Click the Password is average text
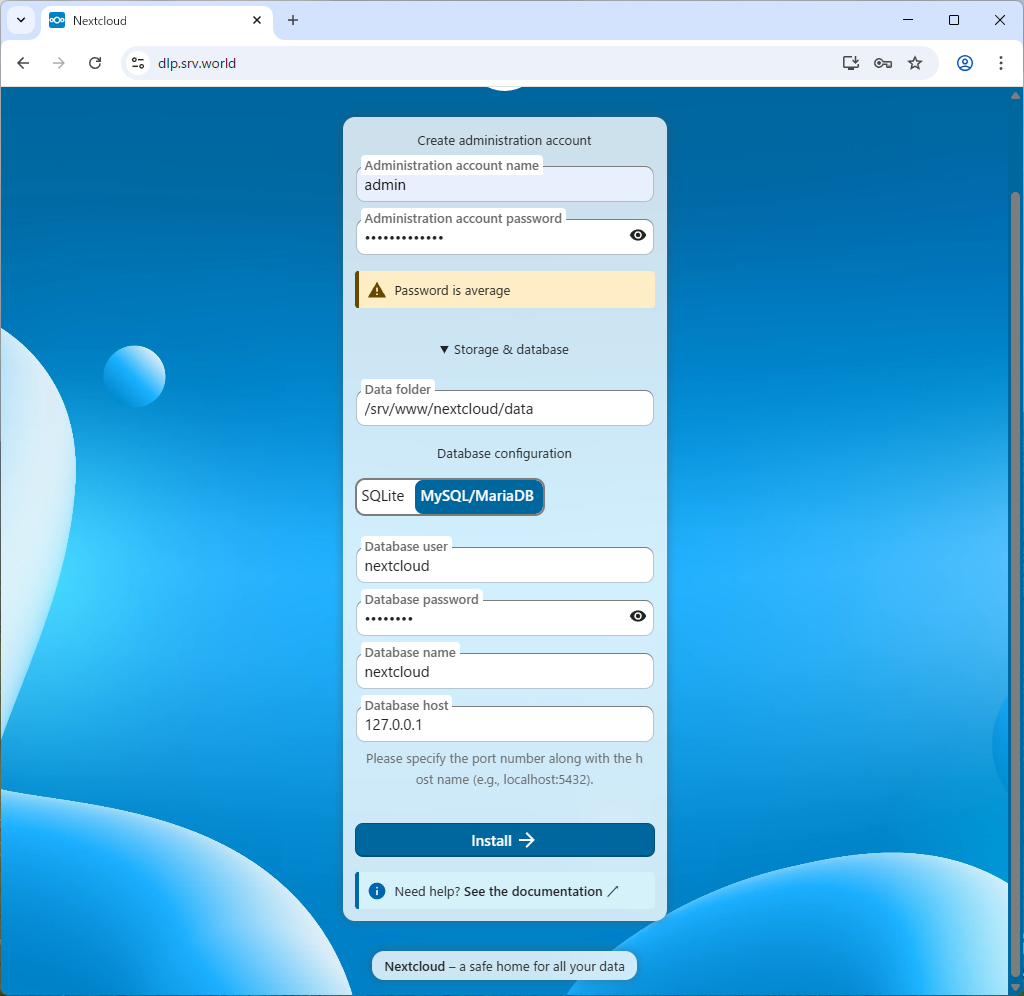 (x=452, y=291)
